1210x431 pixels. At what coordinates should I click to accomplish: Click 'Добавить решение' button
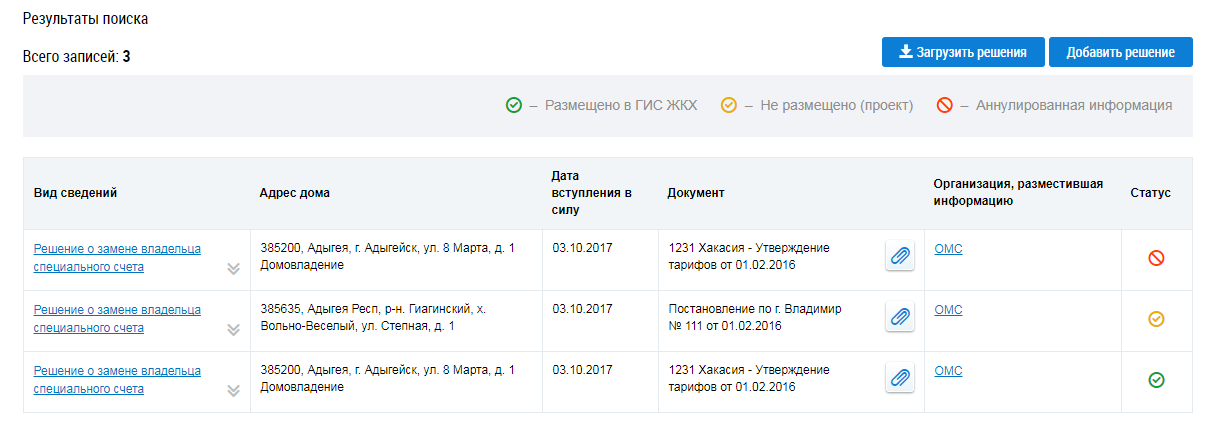pyautogui.click(x=1121, y=52)
